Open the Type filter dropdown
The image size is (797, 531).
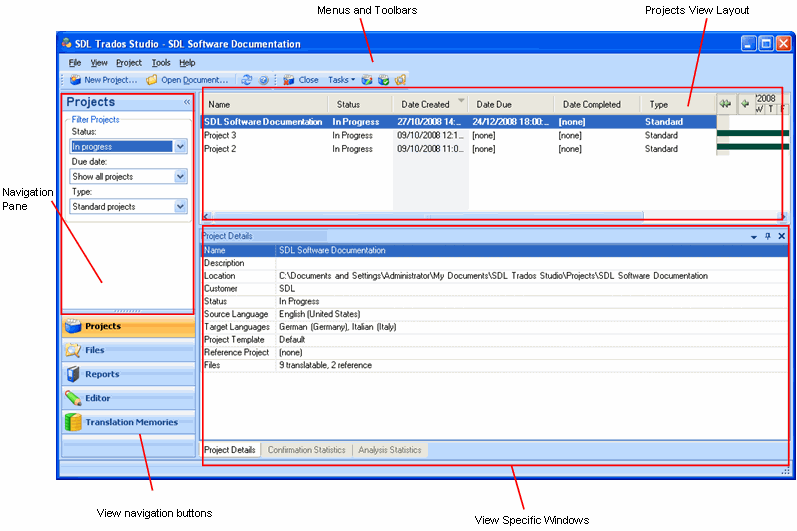tap(180, 206)
